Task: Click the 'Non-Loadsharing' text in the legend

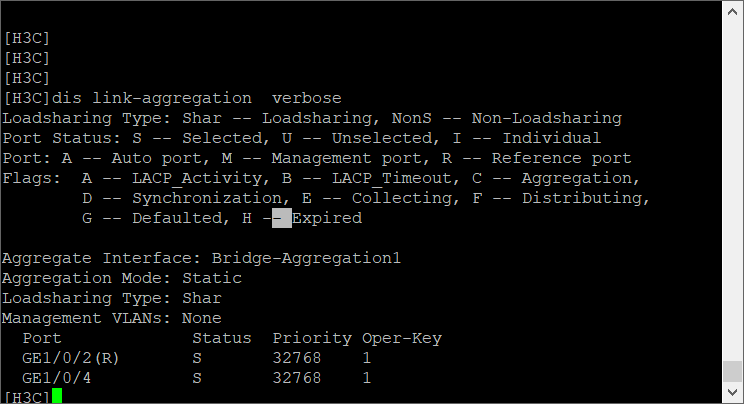Action: pyautogui.click(x=546, y=118)
